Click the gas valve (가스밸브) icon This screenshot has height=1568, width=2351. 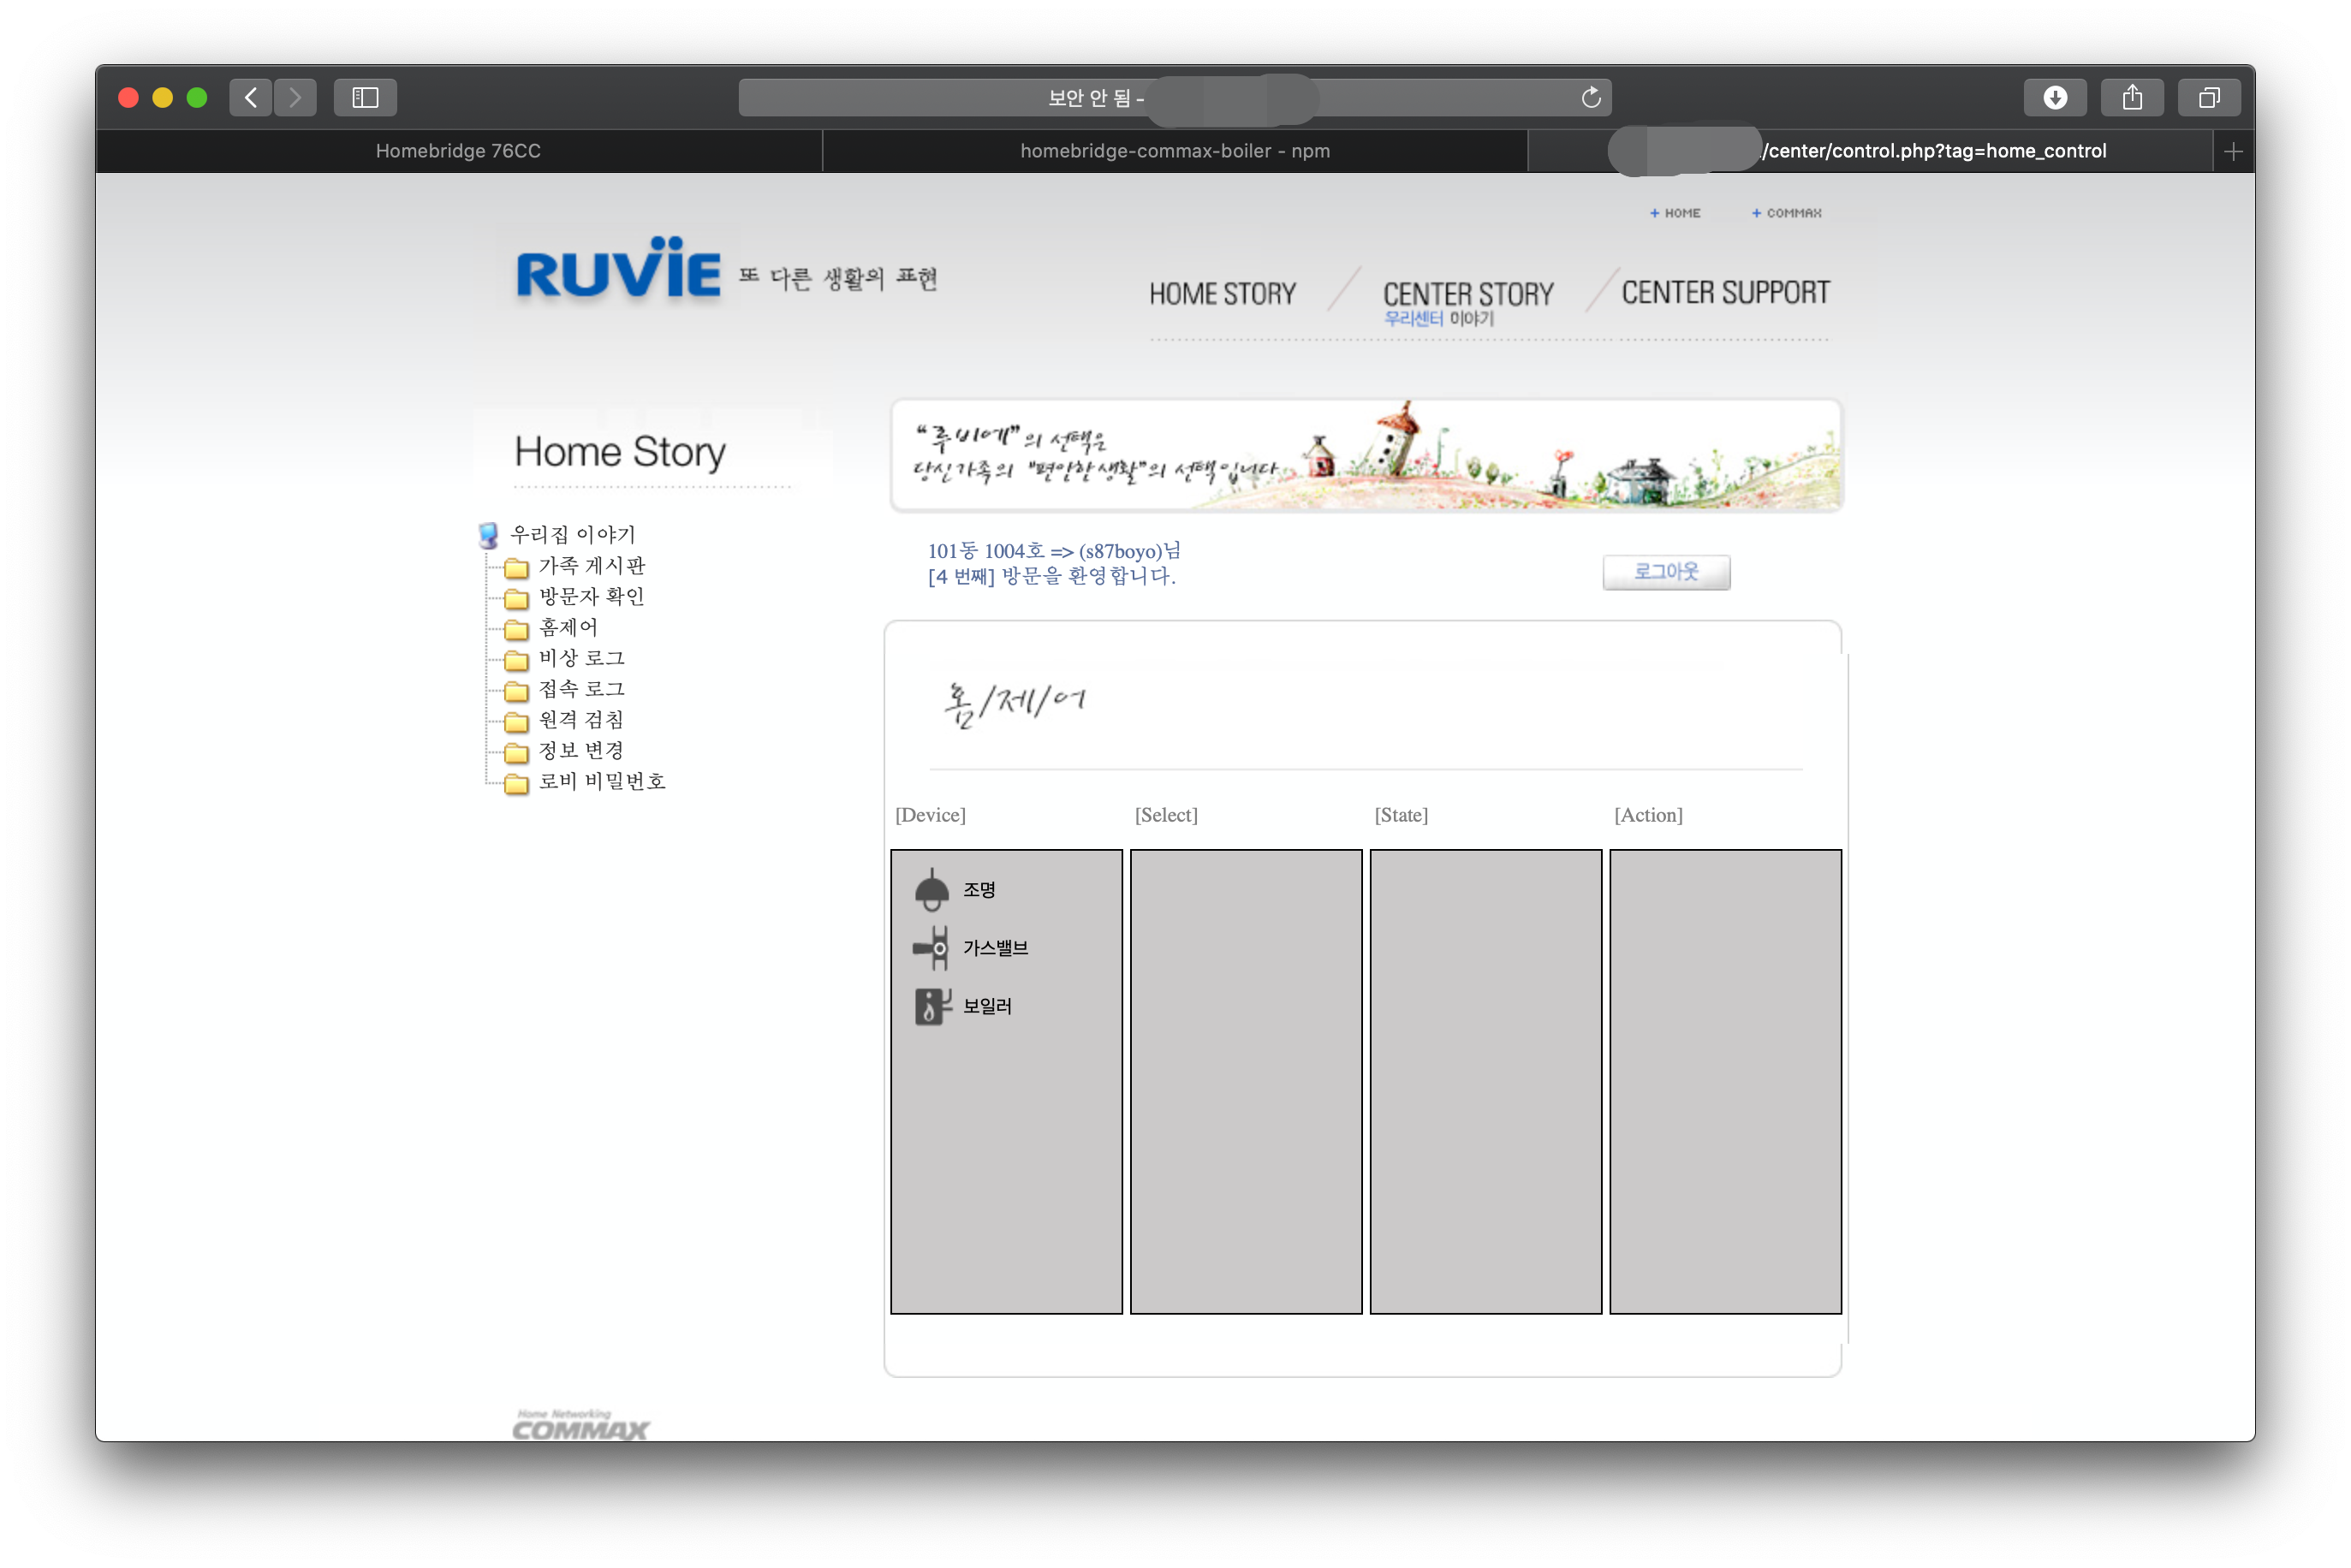coord(931,947)
